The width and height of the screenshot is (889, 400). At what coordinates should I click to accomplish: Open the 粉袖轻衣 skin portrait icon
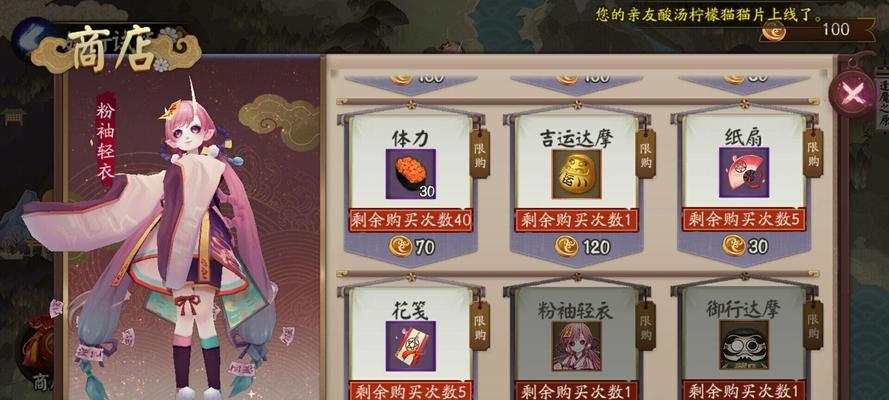click(x=577, y=346)
